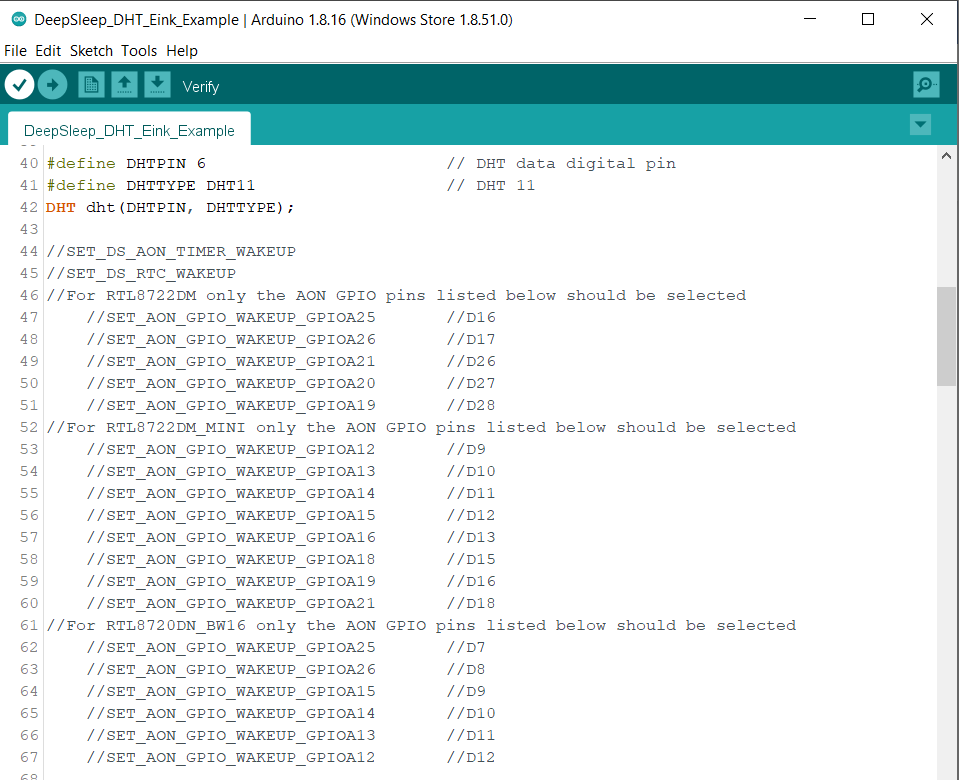
Task: Click GPIOA12 on line 53
Action: coord(340,450)
